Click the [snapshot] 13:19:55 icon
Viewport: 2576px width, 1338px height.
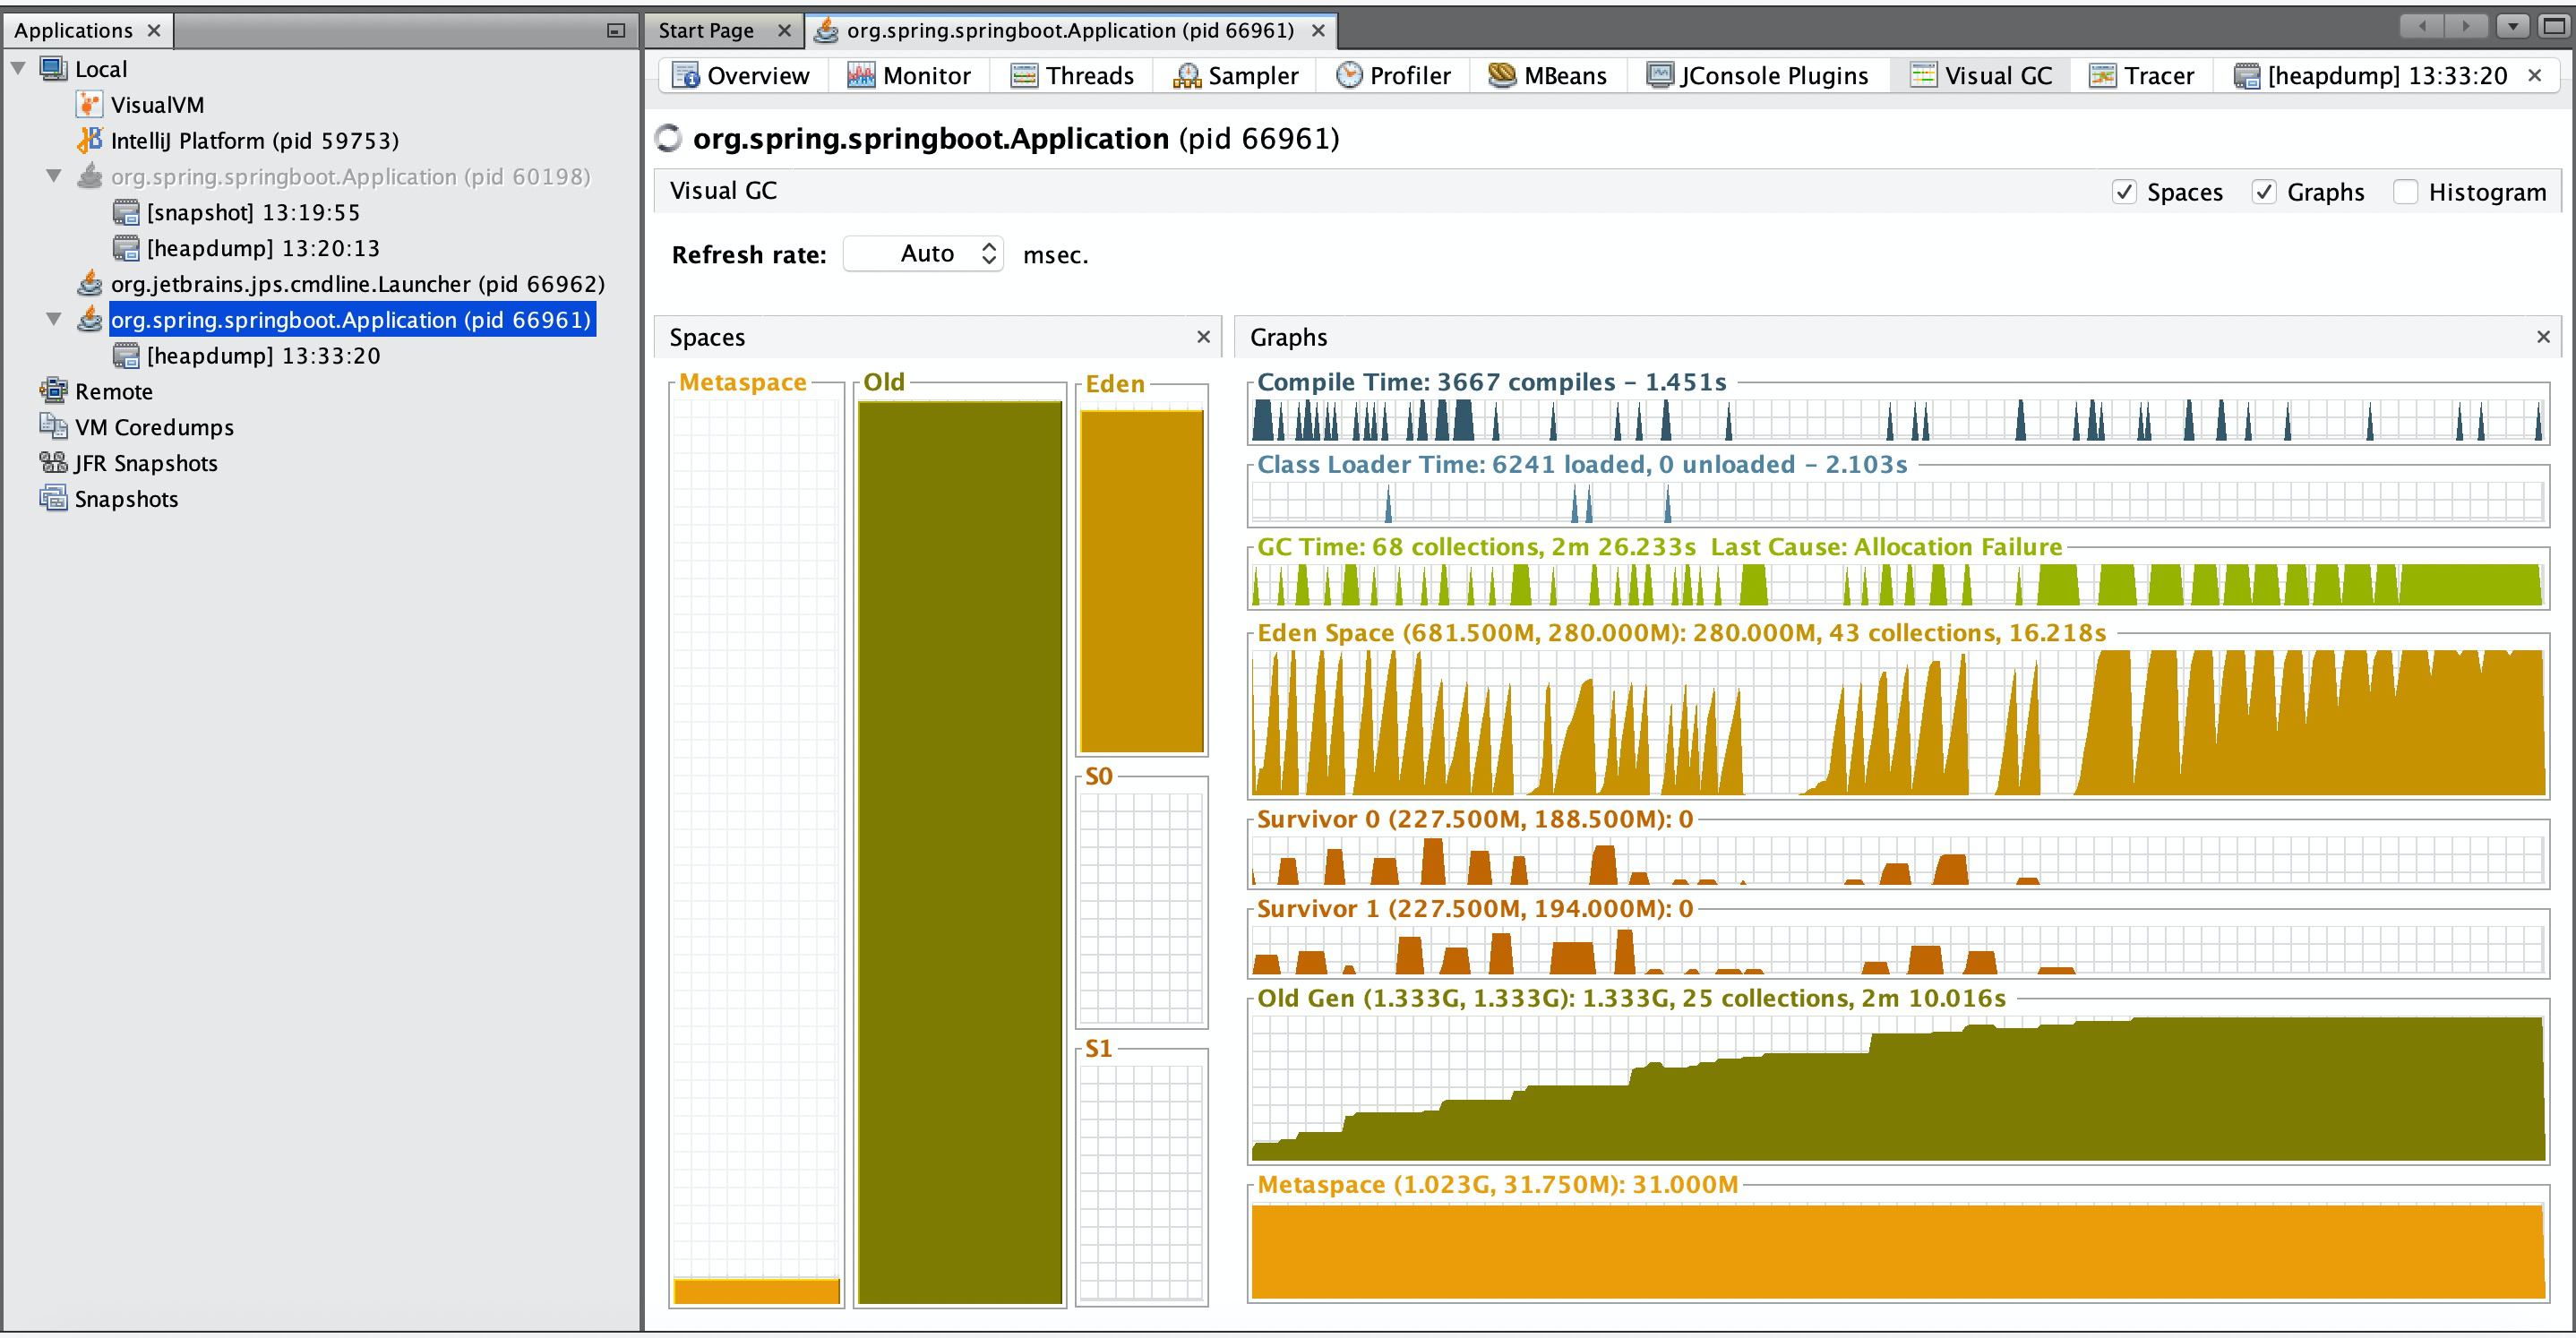[126, 212]
